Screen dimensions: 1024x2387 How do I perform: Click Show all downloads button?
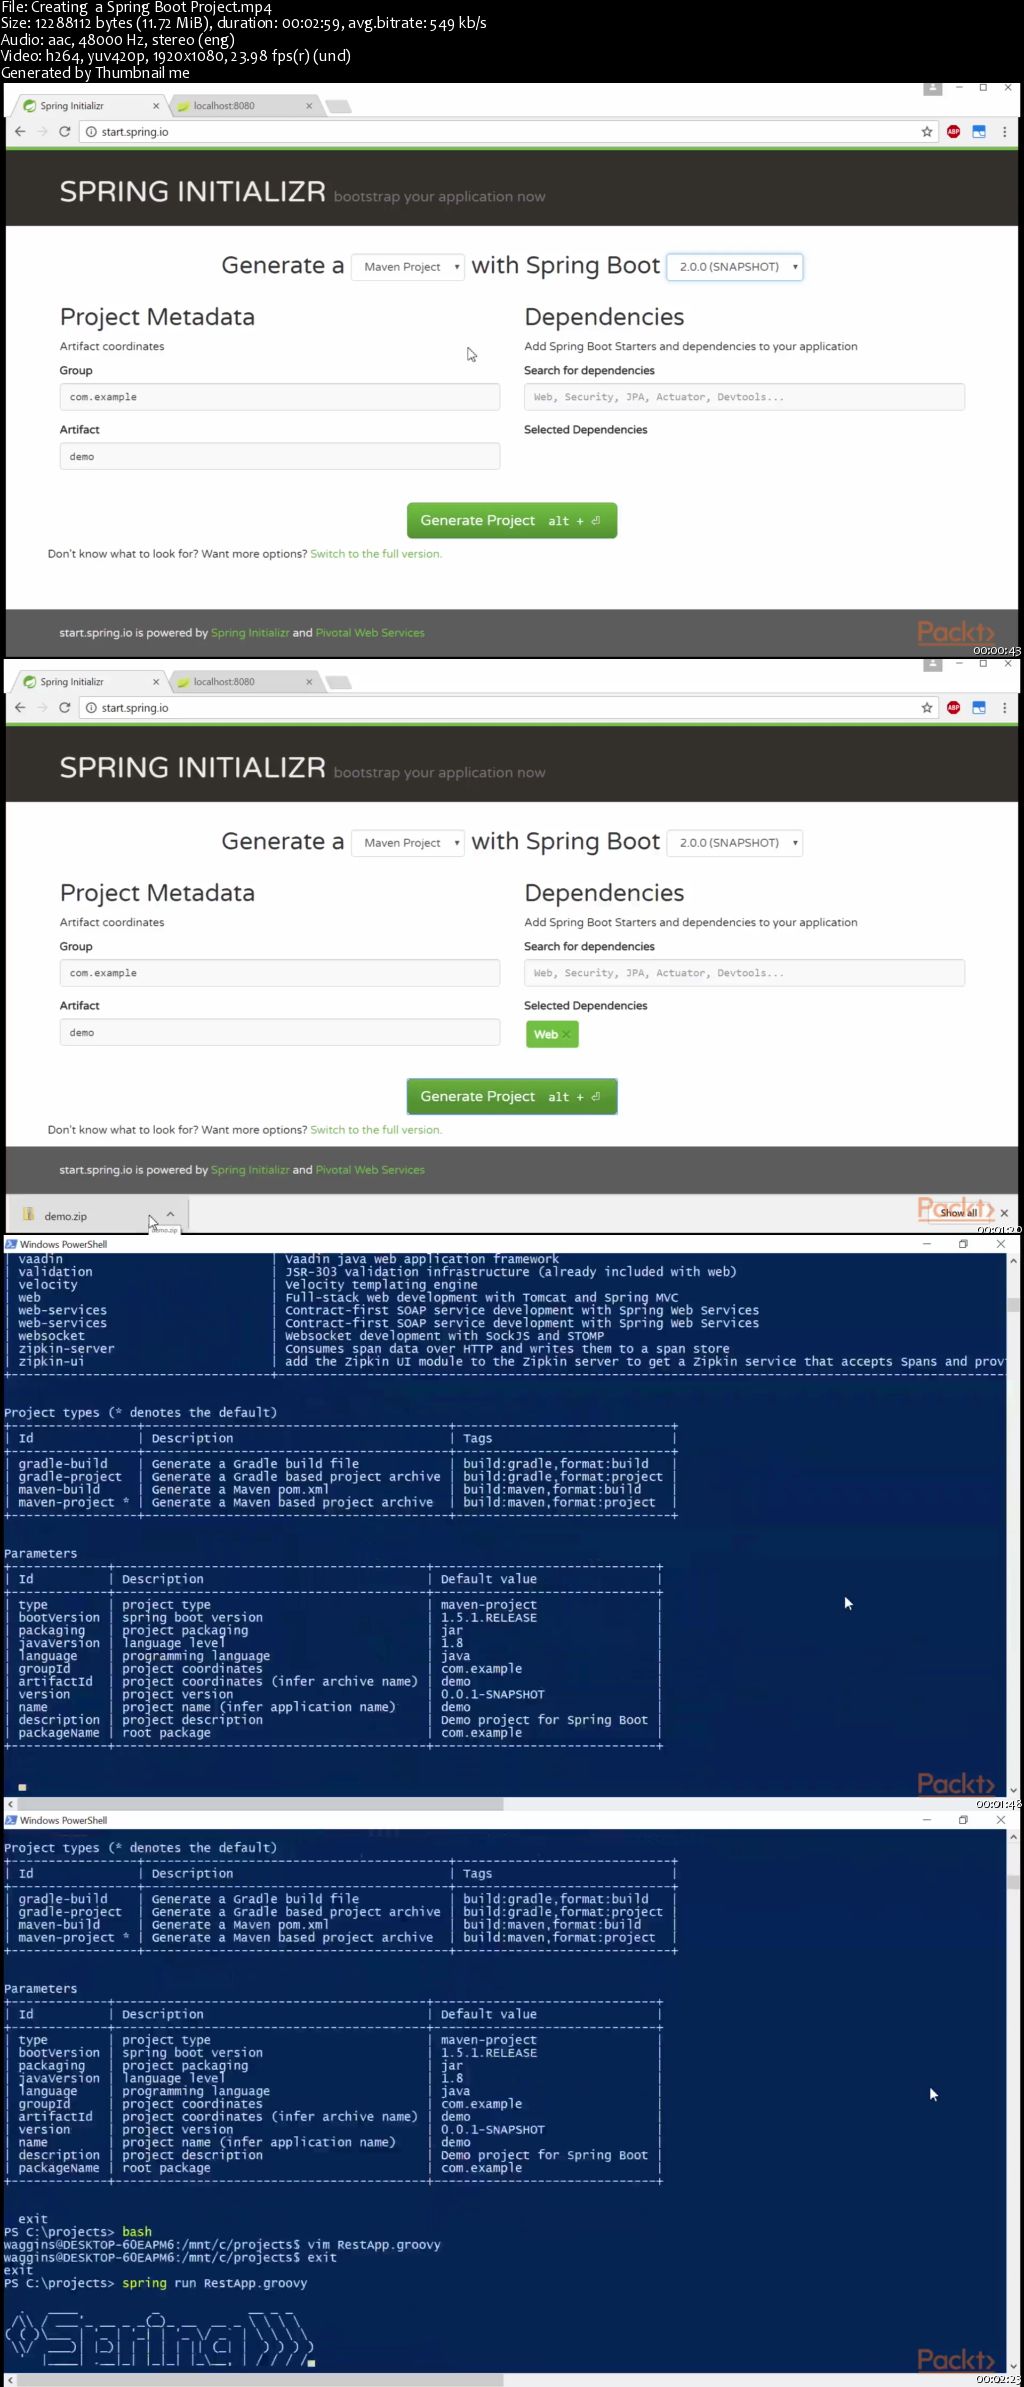pyautogui.click(x=958, y=1212)
